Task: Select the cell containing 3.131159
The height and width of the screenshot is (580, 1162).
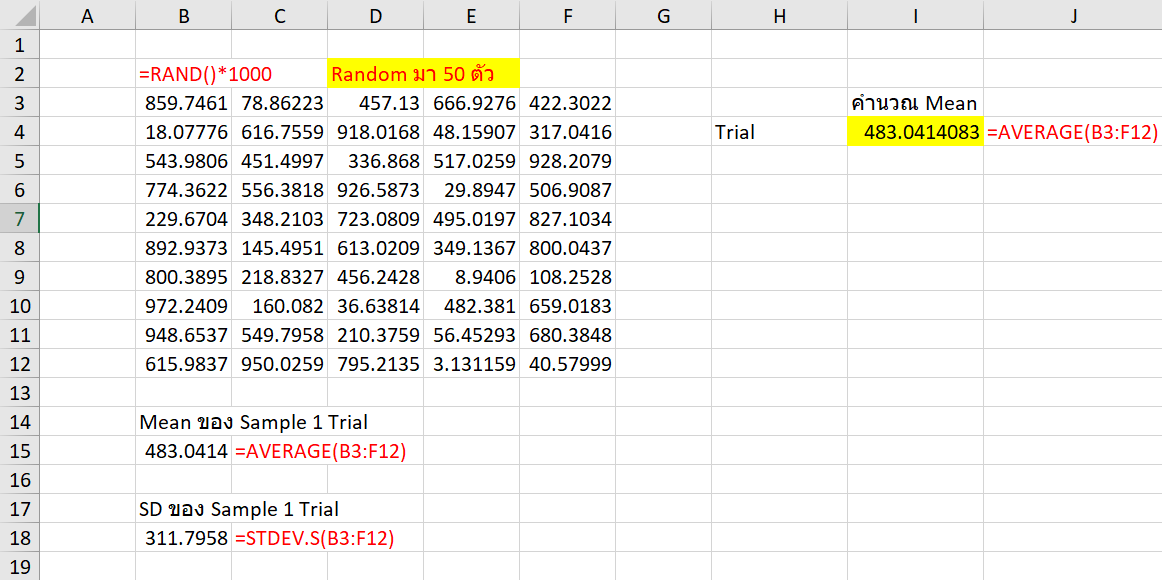Action: [471, 364]
